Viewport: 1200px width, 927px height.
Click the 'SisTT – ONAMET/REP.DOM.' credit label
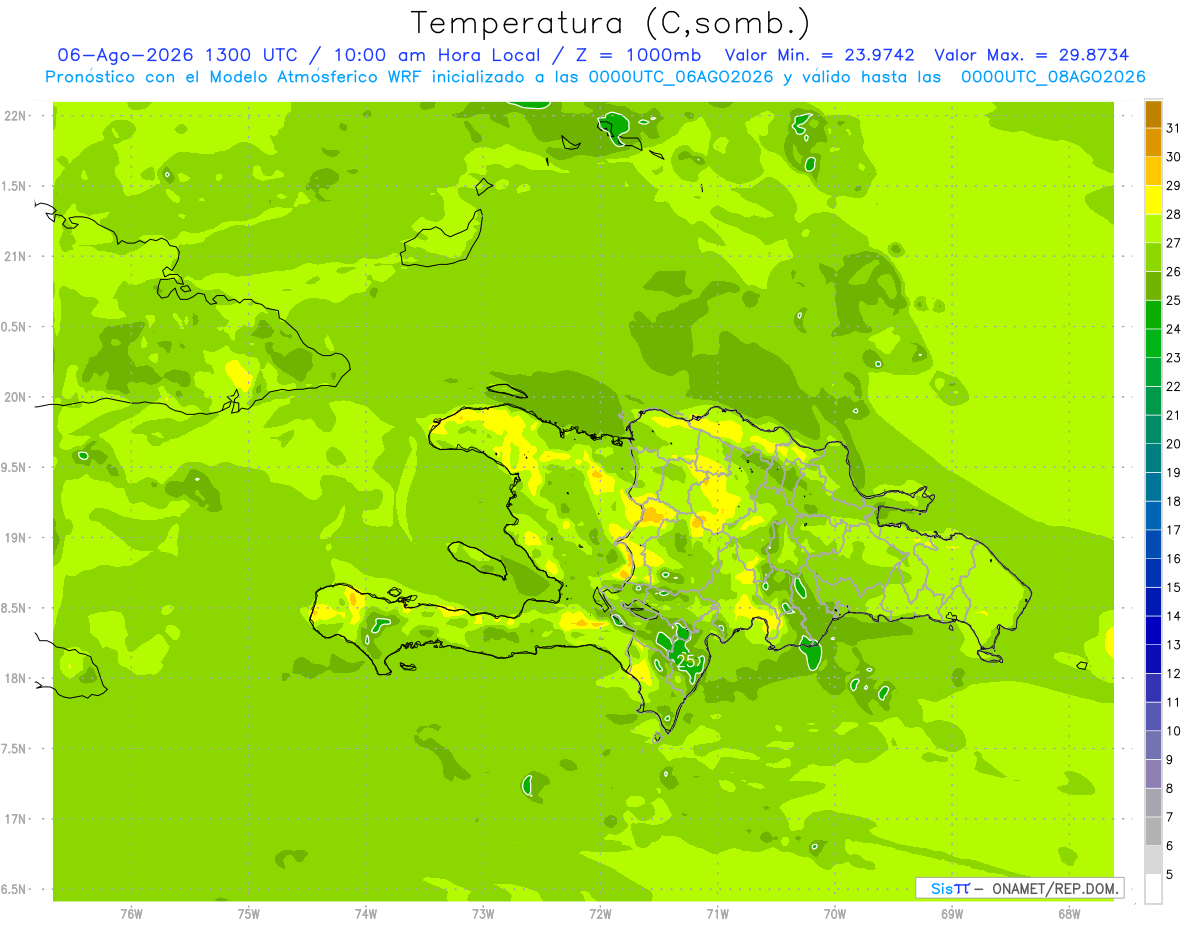[1019, 888]
